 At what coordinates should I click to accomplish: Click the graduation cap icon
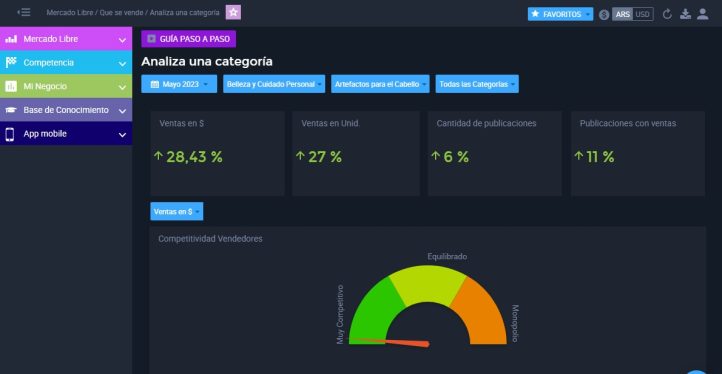click(x=11, y=110)
